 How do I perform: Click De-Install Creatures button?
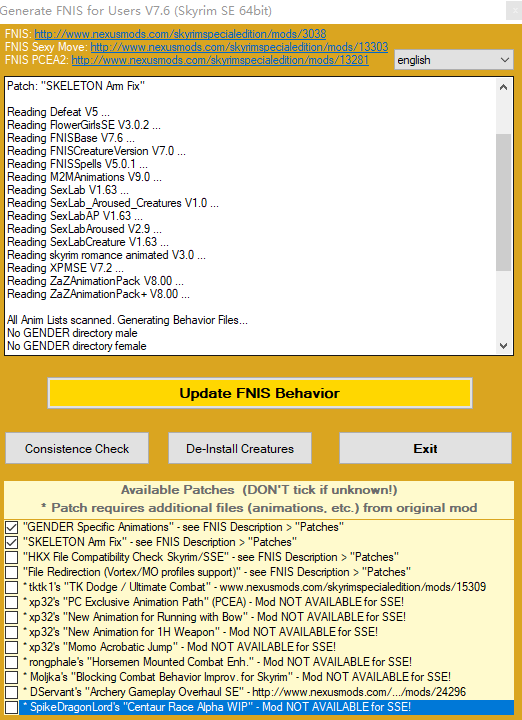240,448
